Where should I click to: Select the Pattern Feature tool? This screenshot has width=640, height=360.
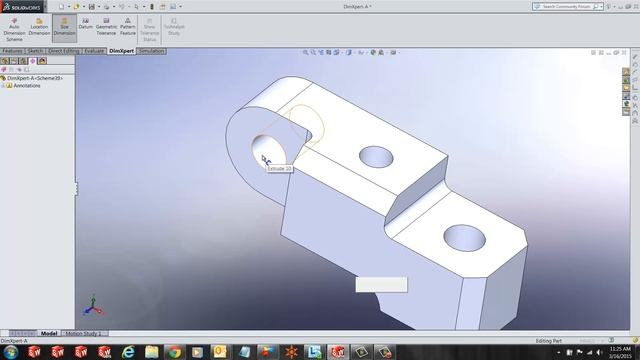click(128, 27)
